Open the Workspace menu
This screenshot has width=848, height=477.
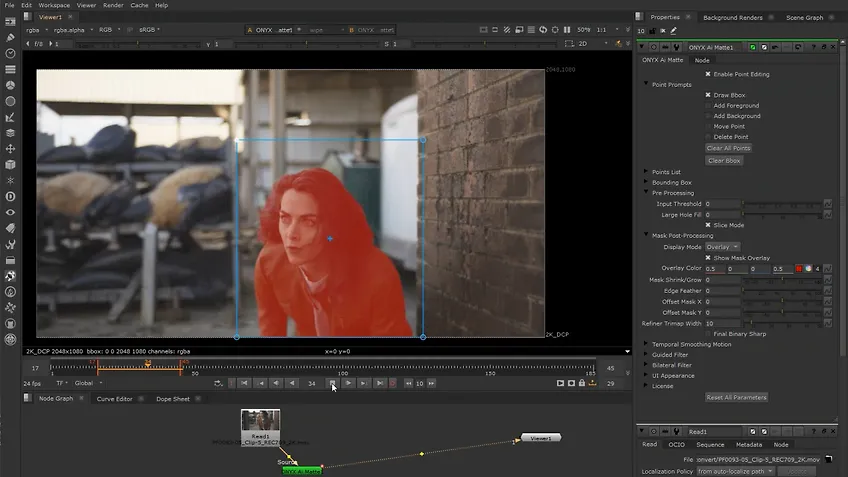[54, 5]
